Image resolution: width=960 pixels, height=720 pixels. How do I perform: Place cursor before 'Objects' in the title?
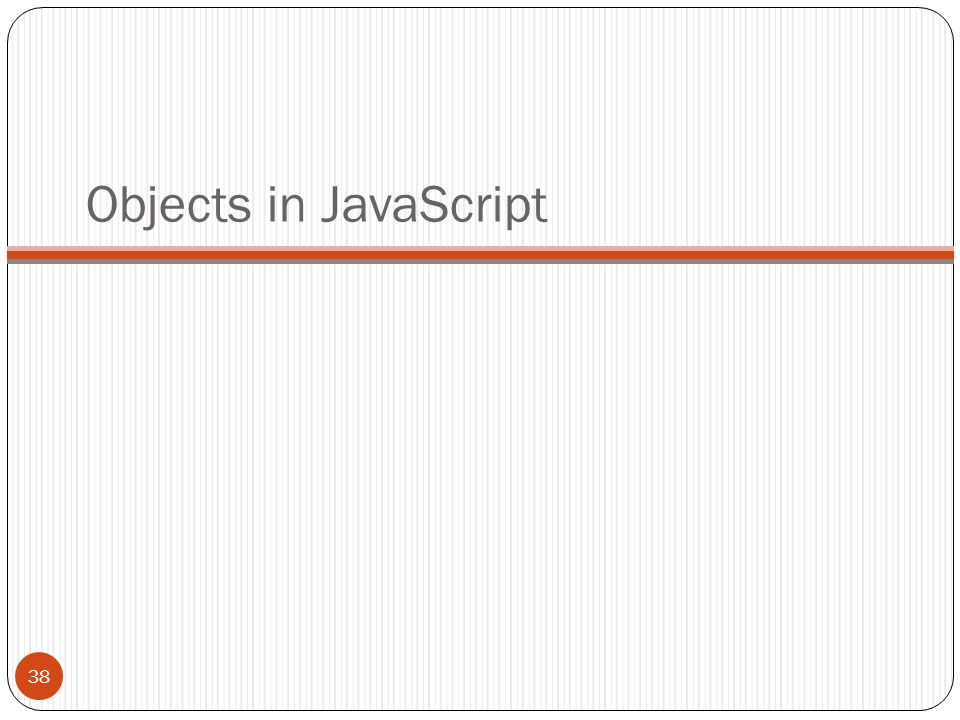click(x=86, y=205)
